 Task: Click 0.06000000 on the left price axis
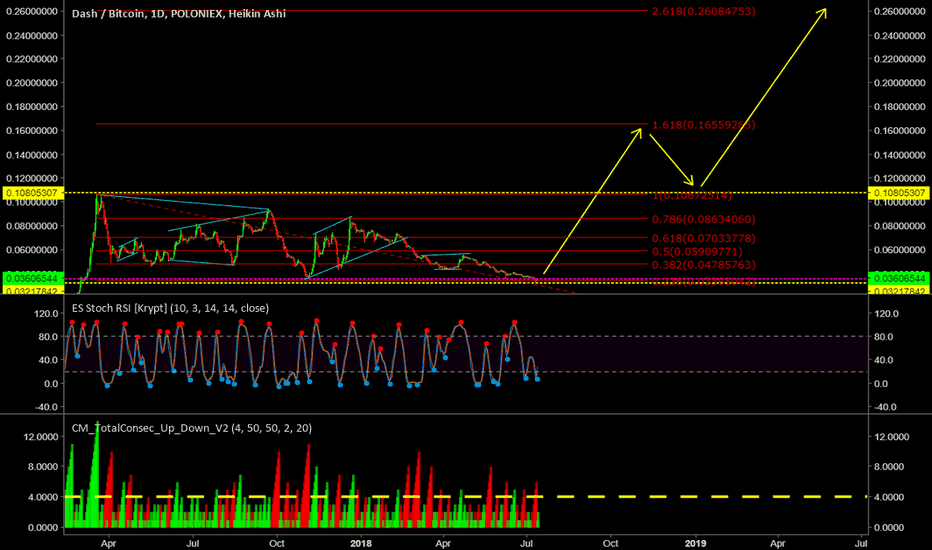click(32, 250)
